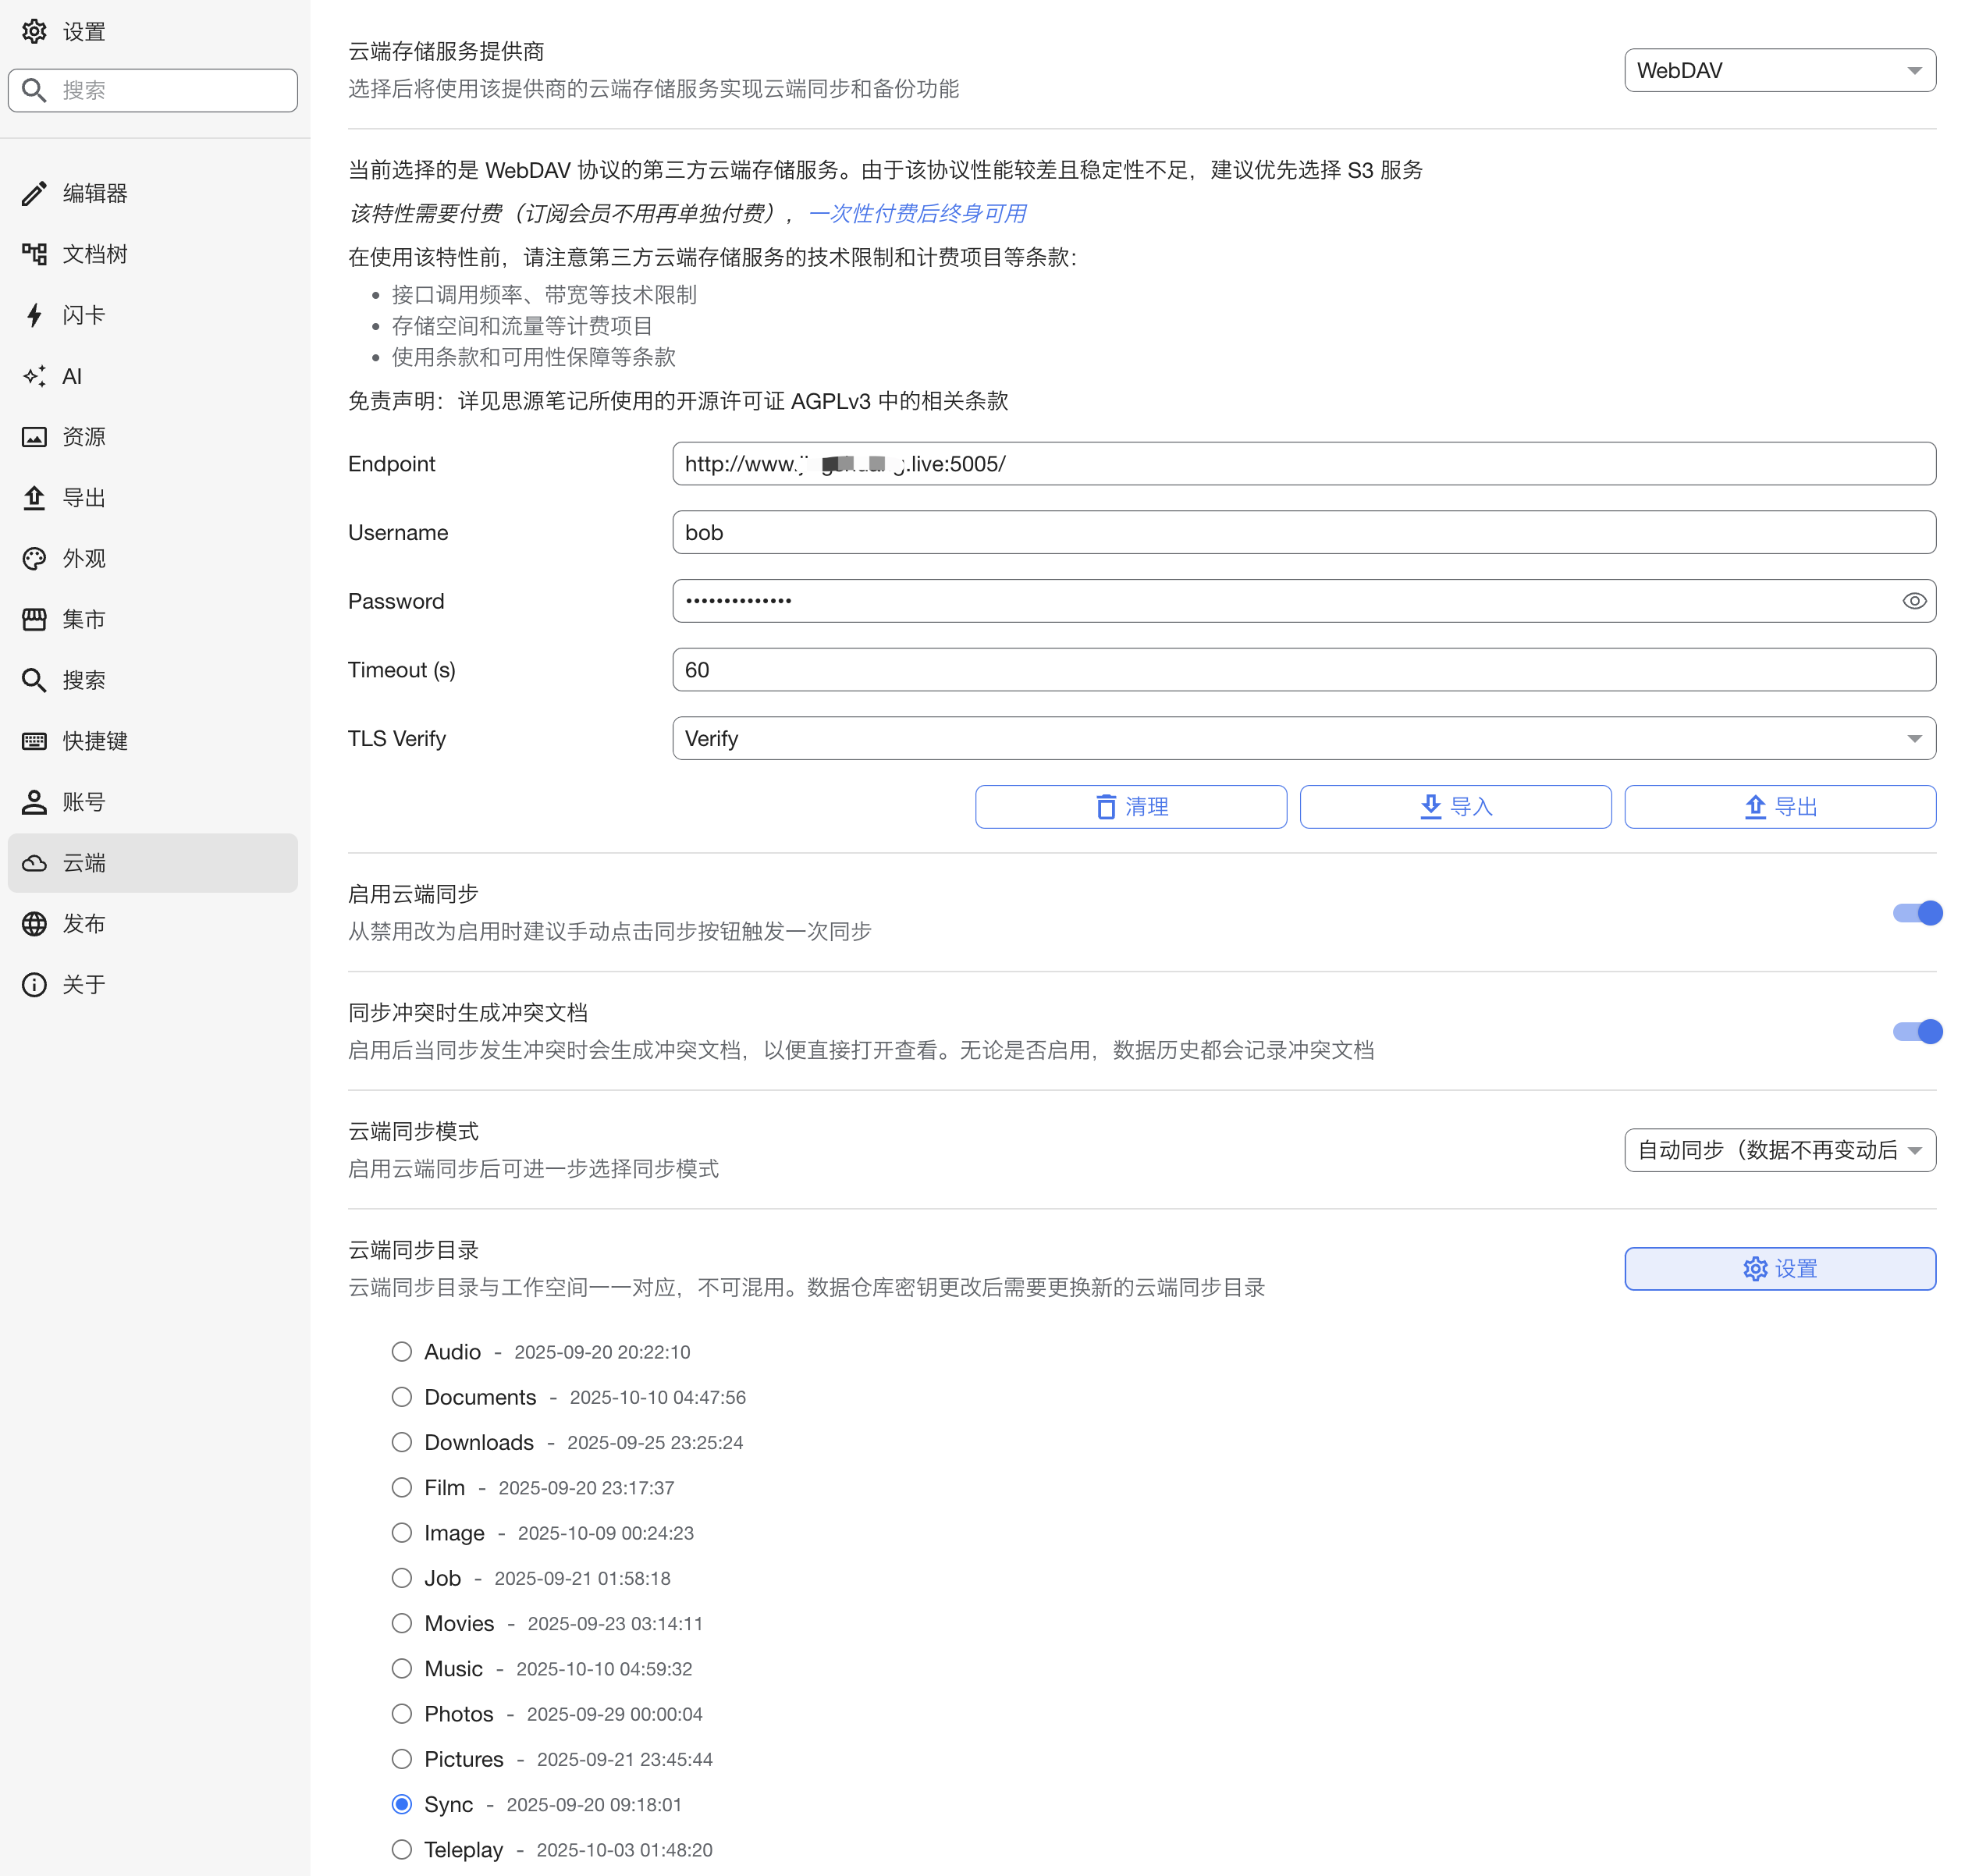Disable the 启用云端同步 switch
1979x1876 pixels.
(1916, 913)
